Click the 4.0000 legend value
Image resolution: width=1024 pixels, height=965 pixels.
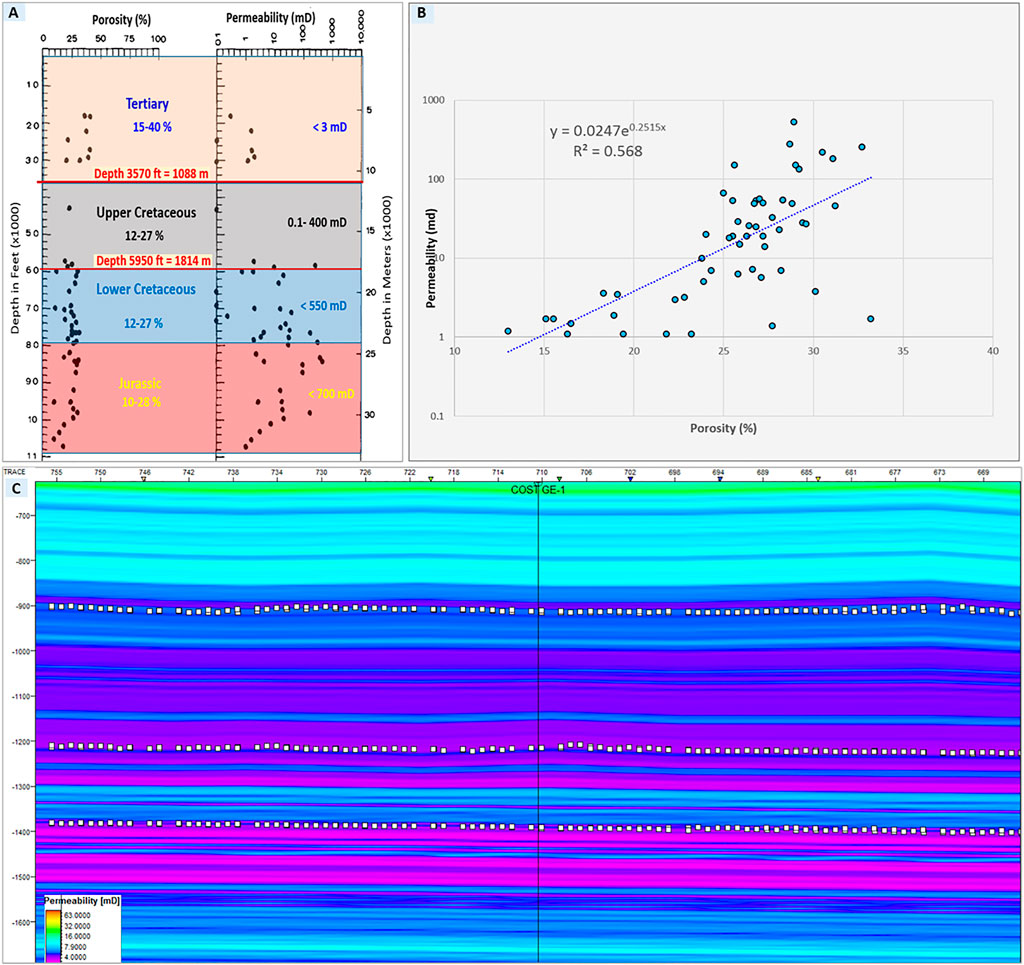coord(77,957)
